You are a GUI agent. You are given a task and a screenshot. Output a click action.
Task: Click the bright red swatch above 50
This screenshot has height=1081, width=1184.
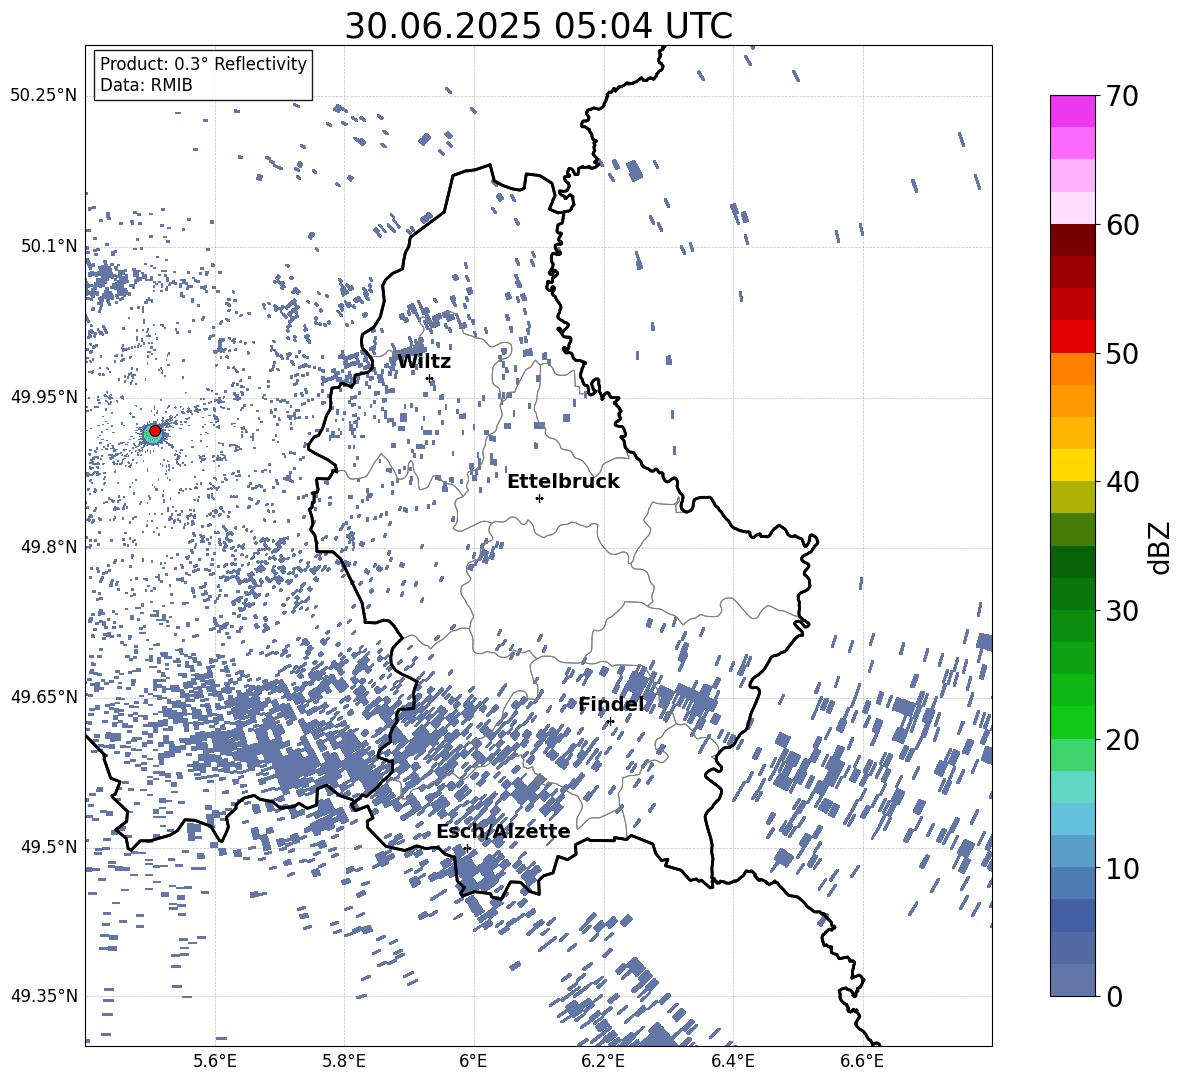coord(1073,337)
